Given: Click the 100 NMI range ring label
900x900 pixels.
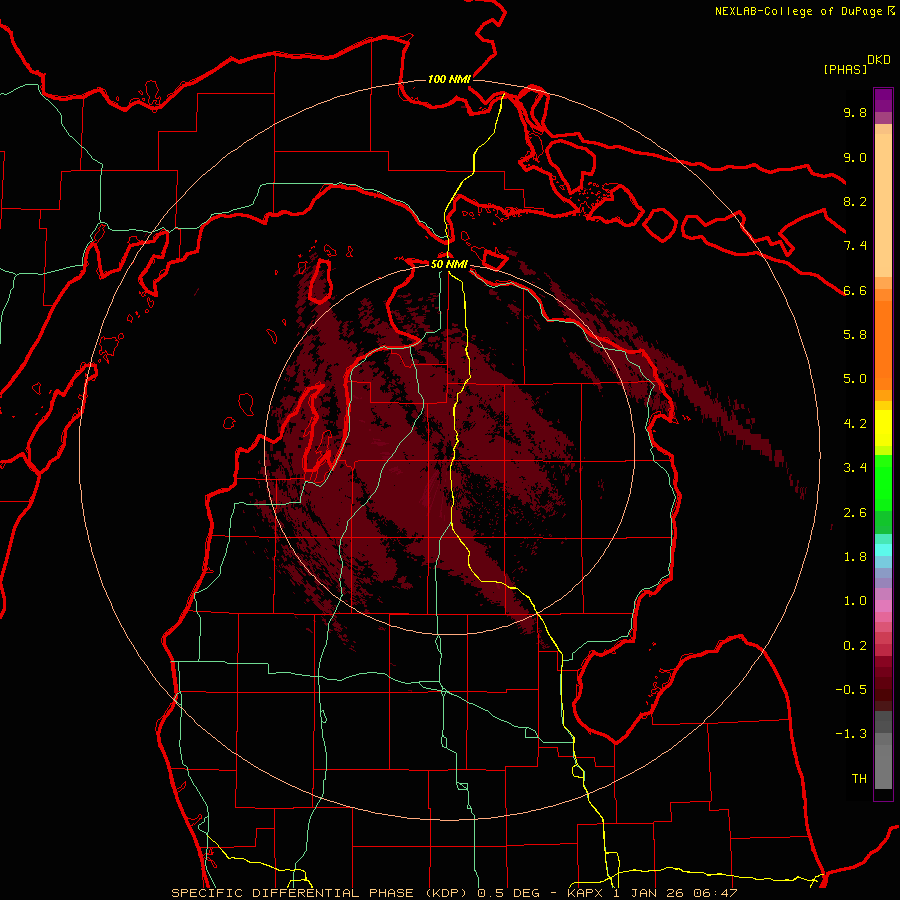Looking at the screenshot, I should coord(449,79).
